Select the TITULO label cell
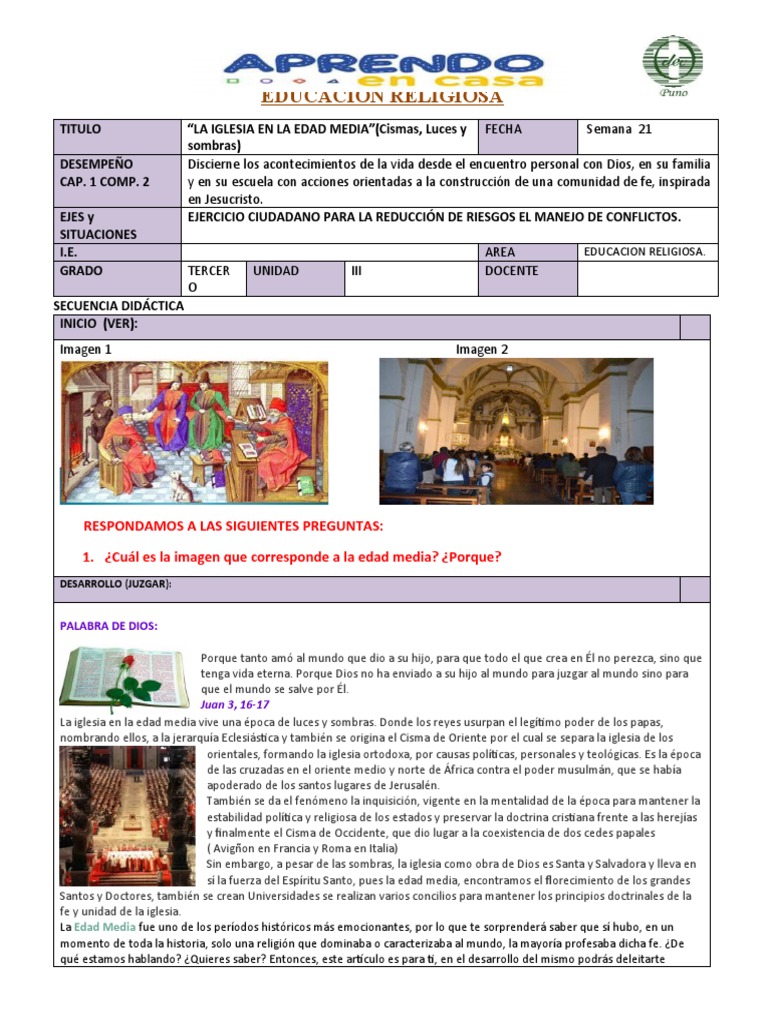 click(x=118, y=136)
